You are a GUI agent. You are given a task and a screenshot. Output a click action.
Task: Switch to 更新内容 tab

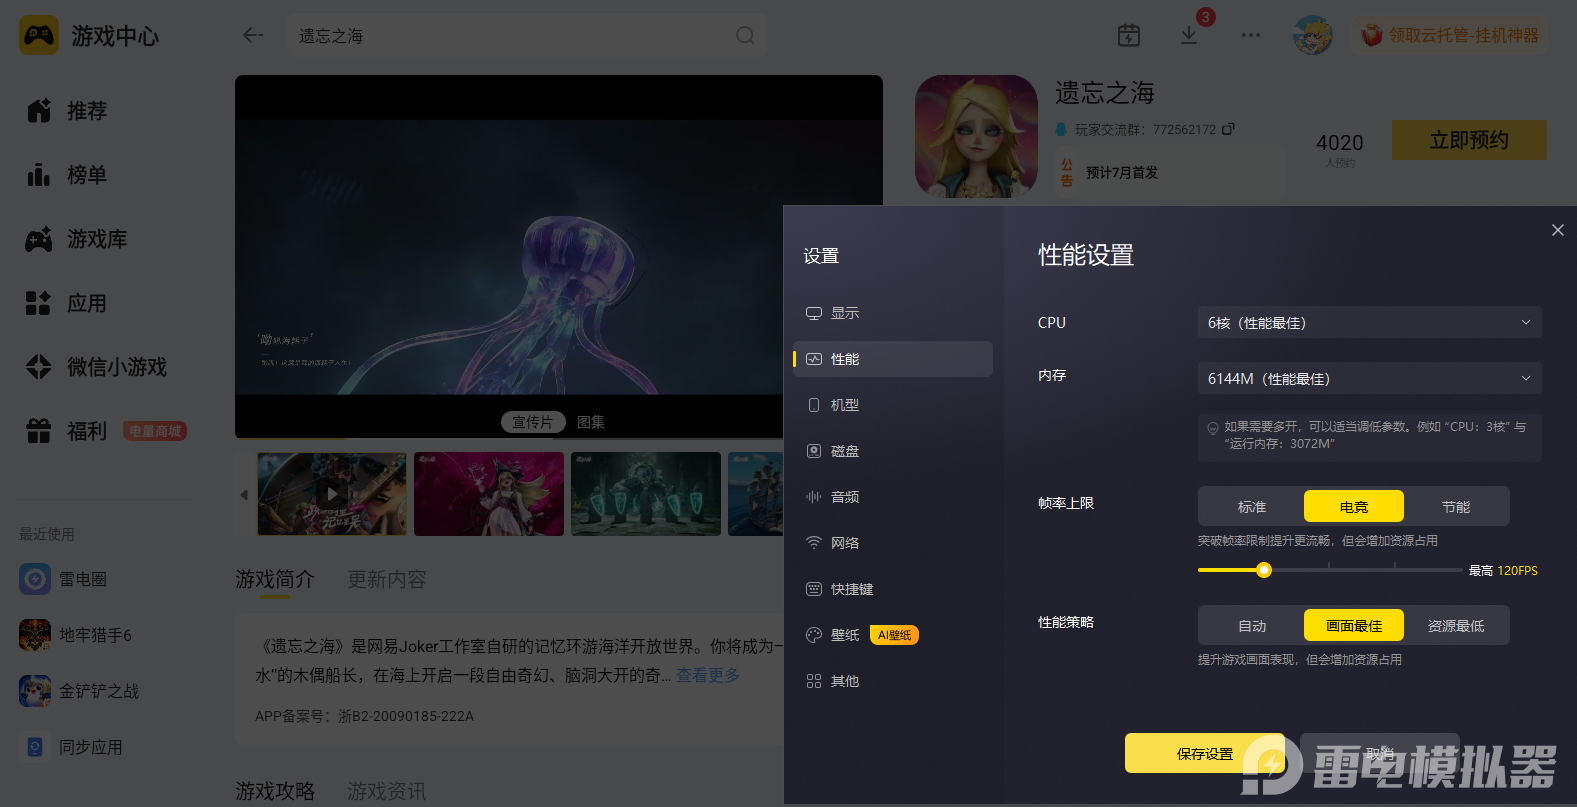pos(387,579)
